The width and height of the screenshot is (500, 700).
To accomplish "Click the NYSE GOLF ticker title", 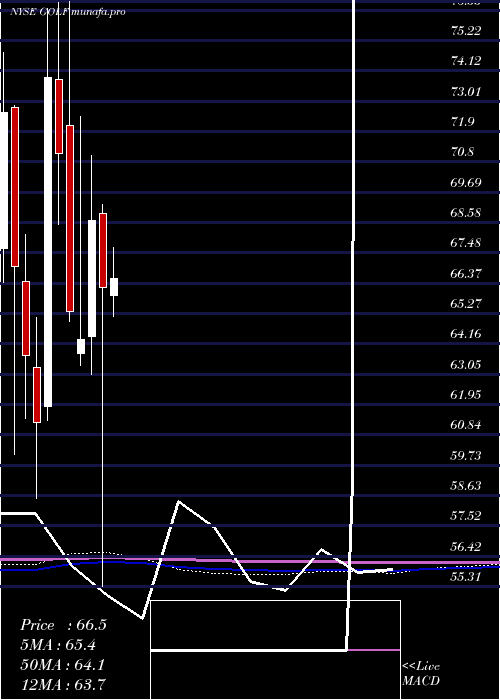I will click(x=40, y=12).
